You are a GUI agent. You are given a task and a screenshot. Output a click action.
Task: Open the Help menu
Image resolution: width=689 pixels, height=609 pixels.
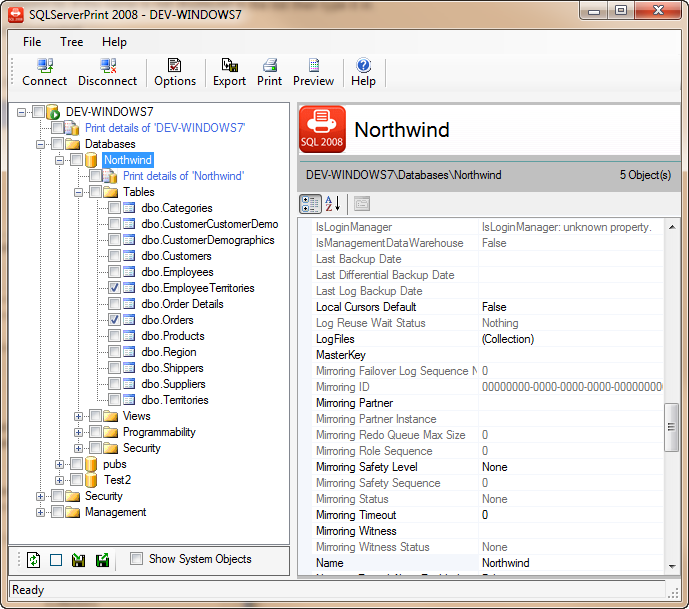(x=114, y=42)
